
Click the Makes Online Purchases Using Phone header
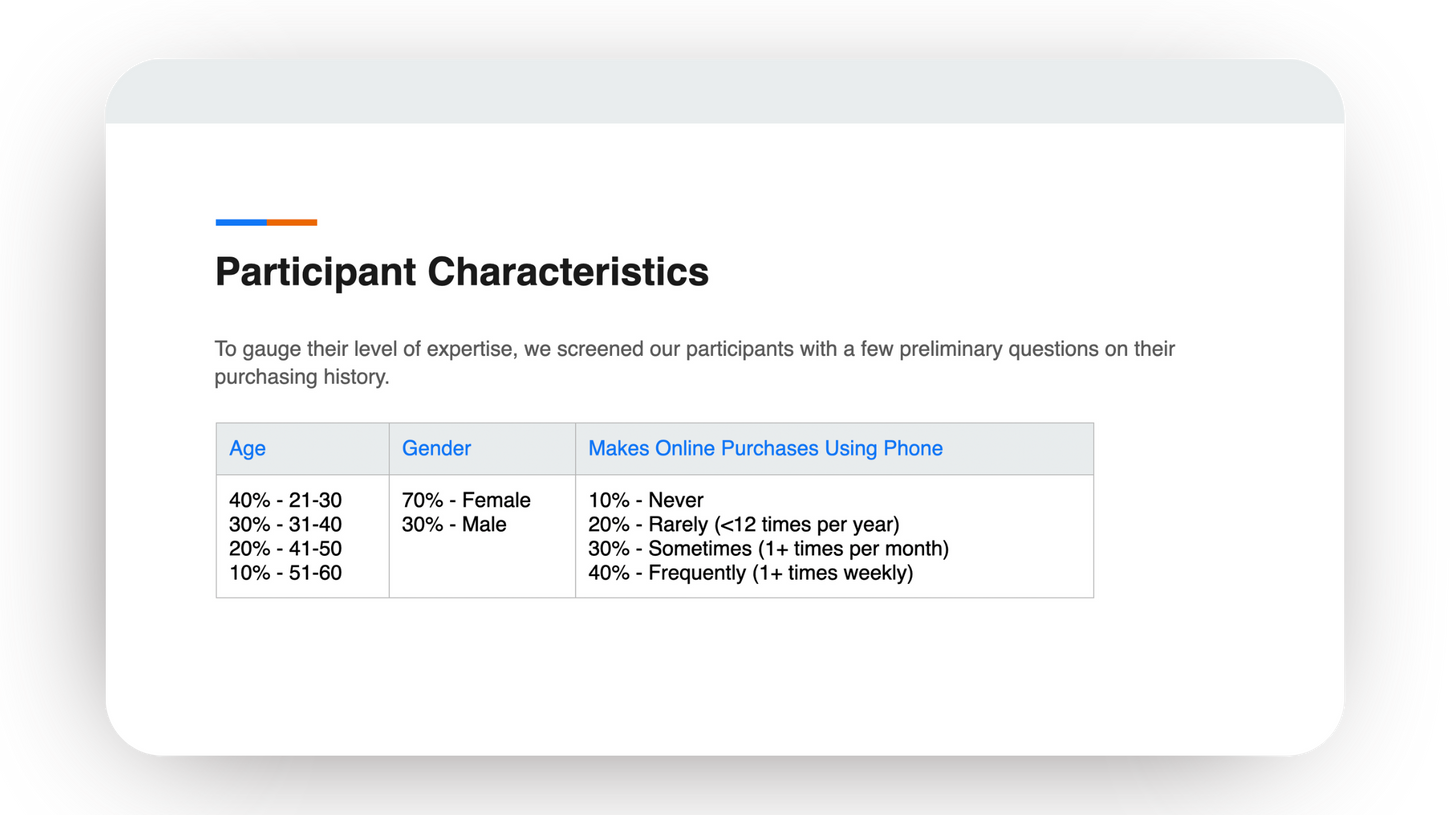[765, 449]
